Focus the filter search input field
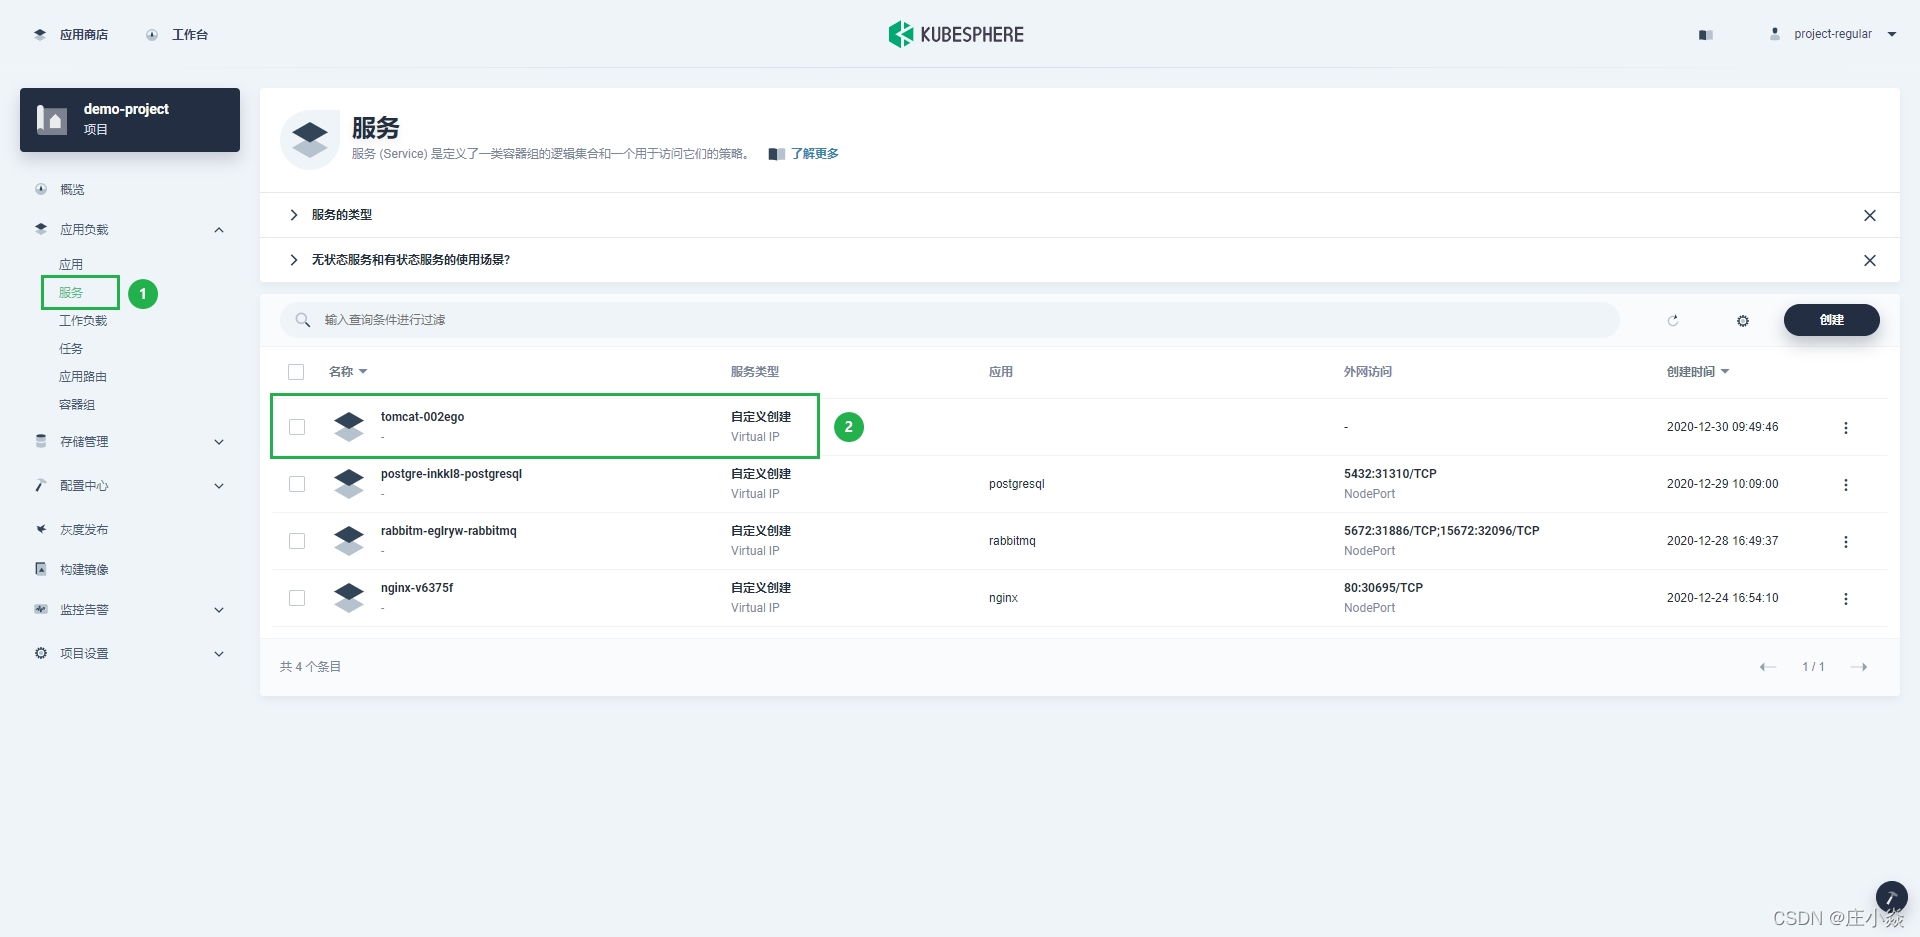 point(950,320)
